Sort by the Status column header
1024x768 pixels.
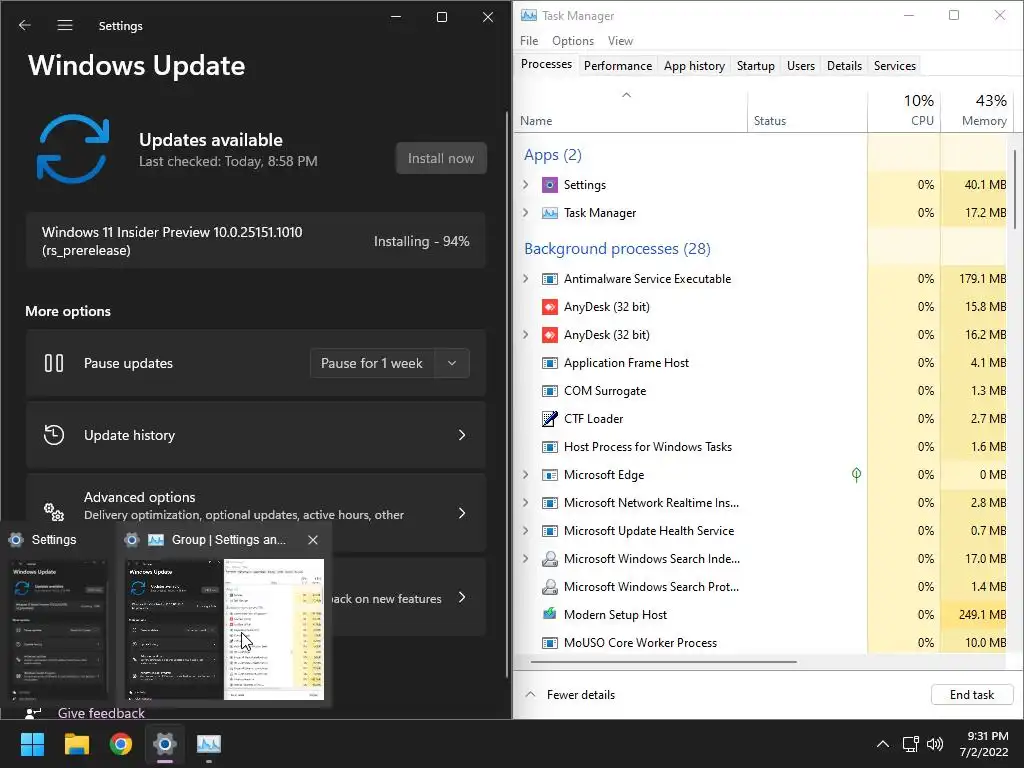(x=808, y=112)
